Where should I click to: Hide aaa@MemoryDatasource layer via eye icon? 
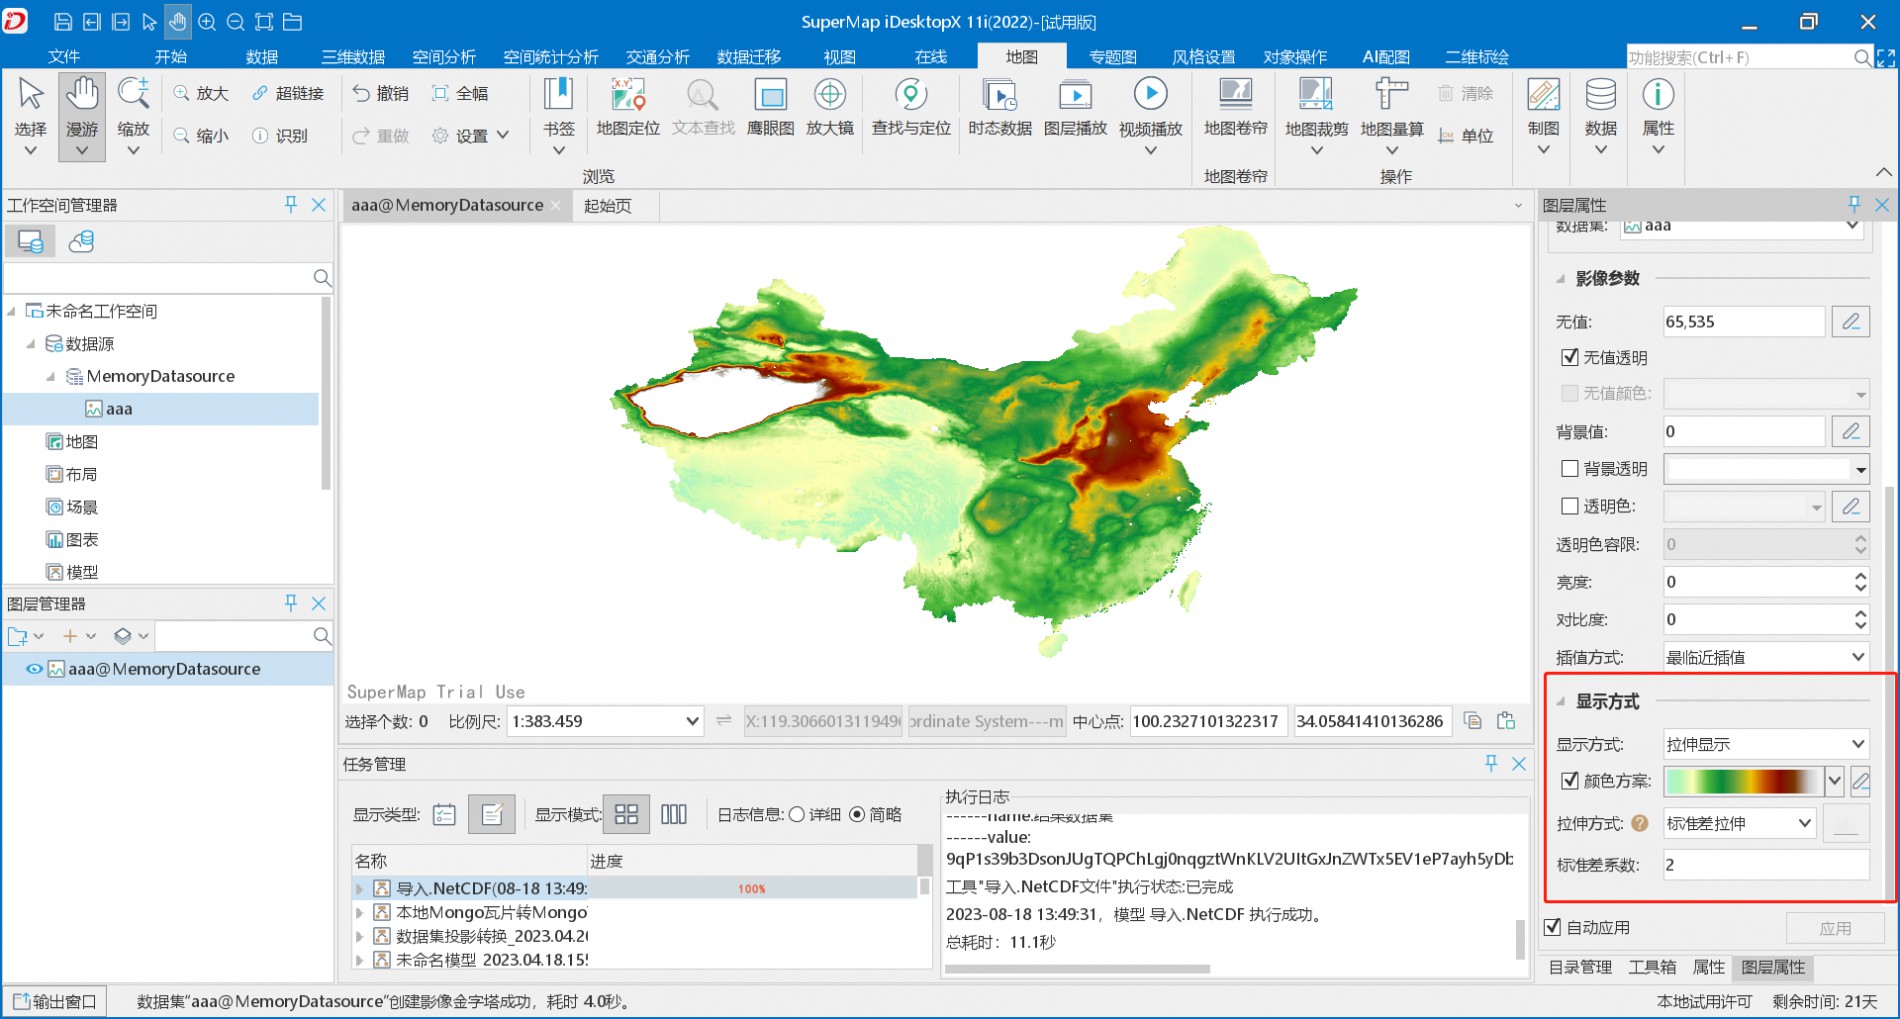[x=34, y=669]
